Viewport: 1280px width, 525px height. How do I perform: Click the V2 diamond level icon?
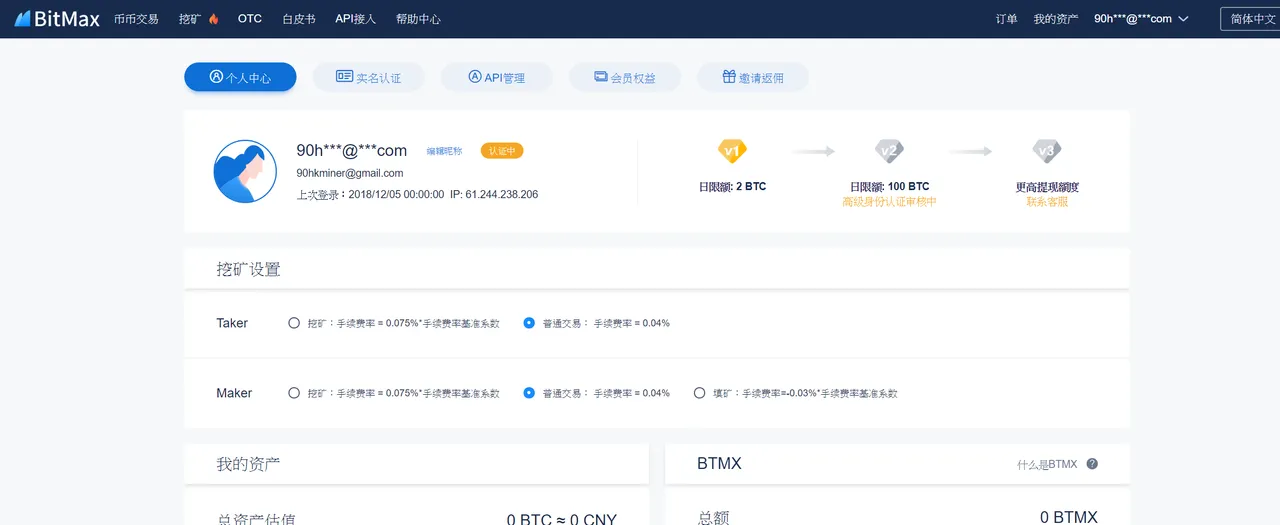point(889,152)
